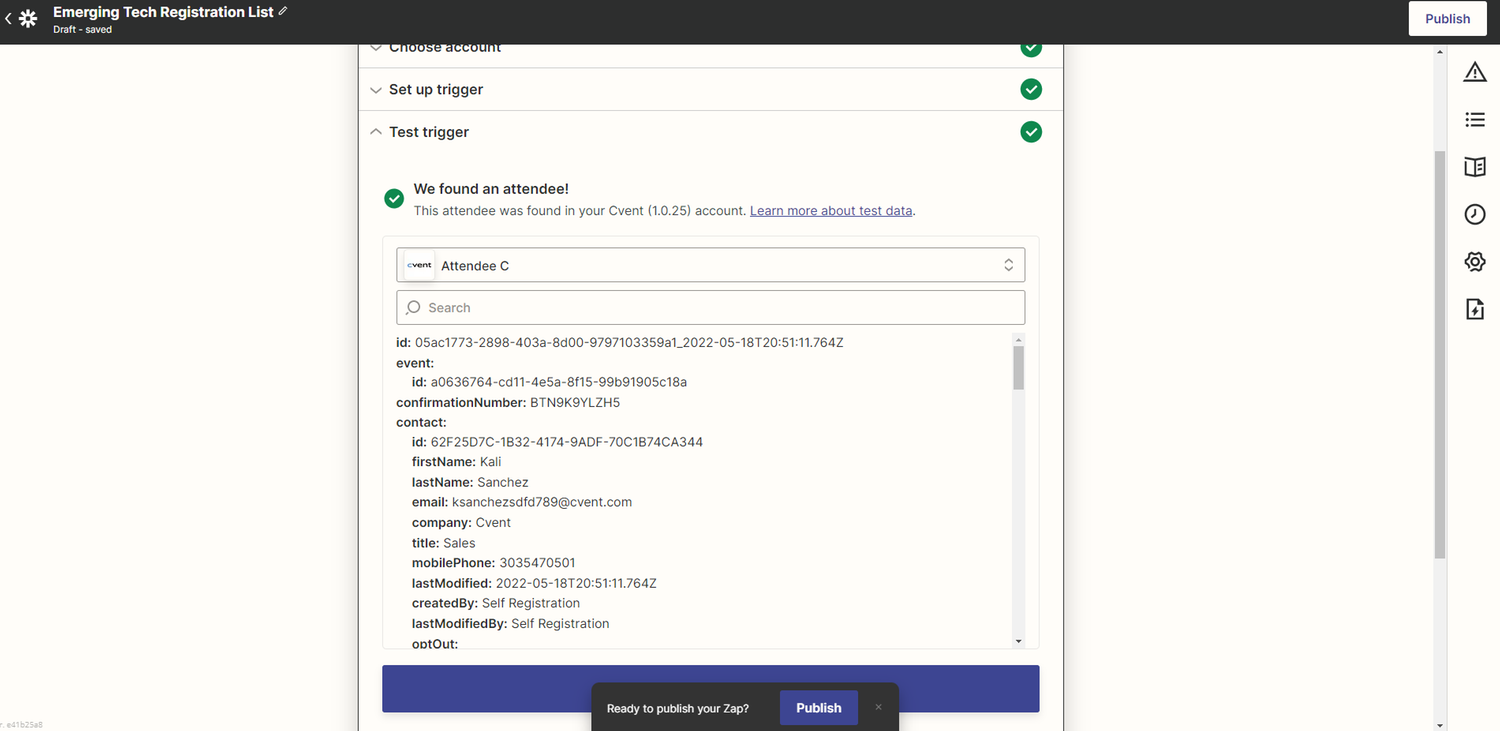Open the Learn more about test data link
The width and height of the screenshot is (1500, 731).
[x=830, y=210]
